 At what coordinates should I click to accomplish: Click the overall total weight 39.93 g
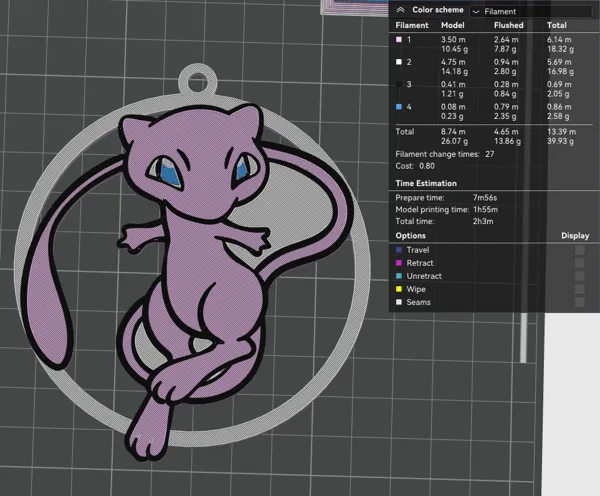tap(560, 141)
